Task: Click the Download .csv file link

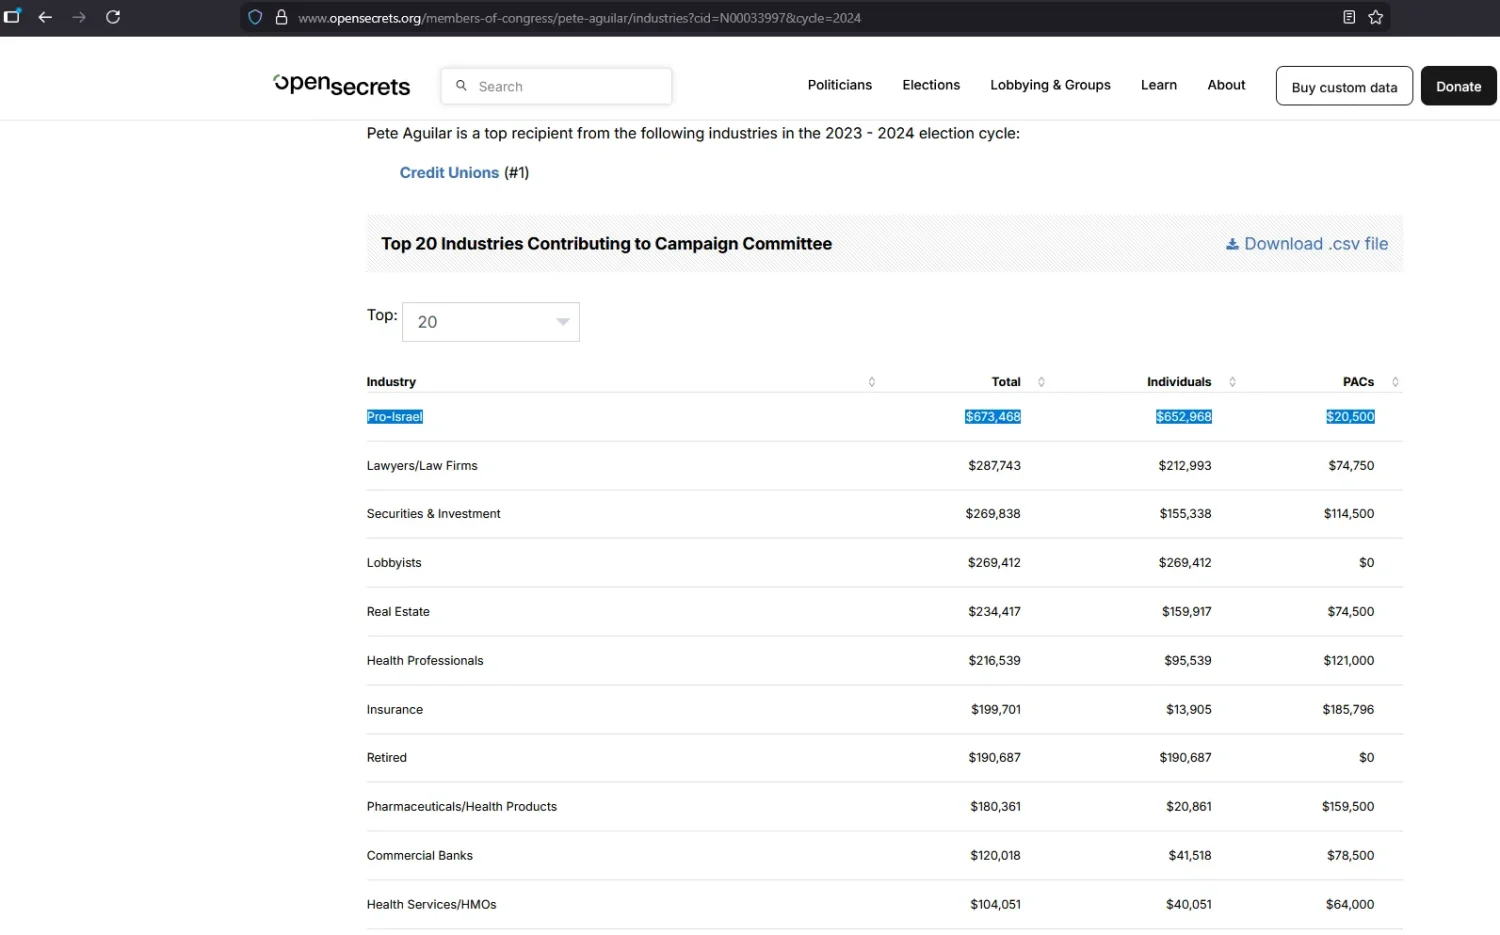Action: [1307, 244]
